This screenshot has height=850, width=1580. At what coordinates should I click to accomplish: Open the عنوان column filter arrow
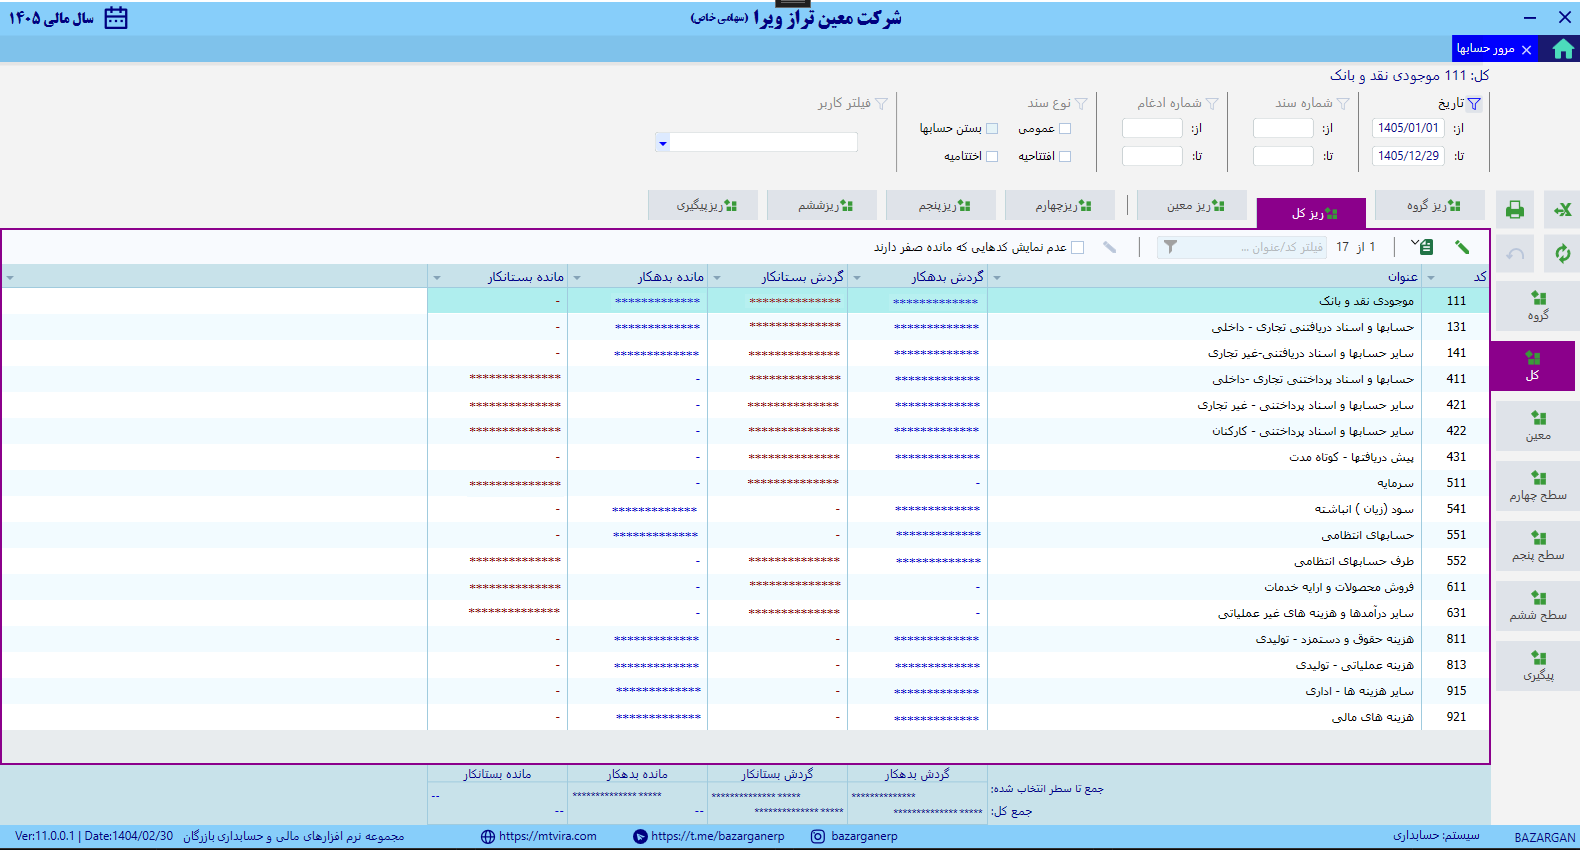point(997,277)
